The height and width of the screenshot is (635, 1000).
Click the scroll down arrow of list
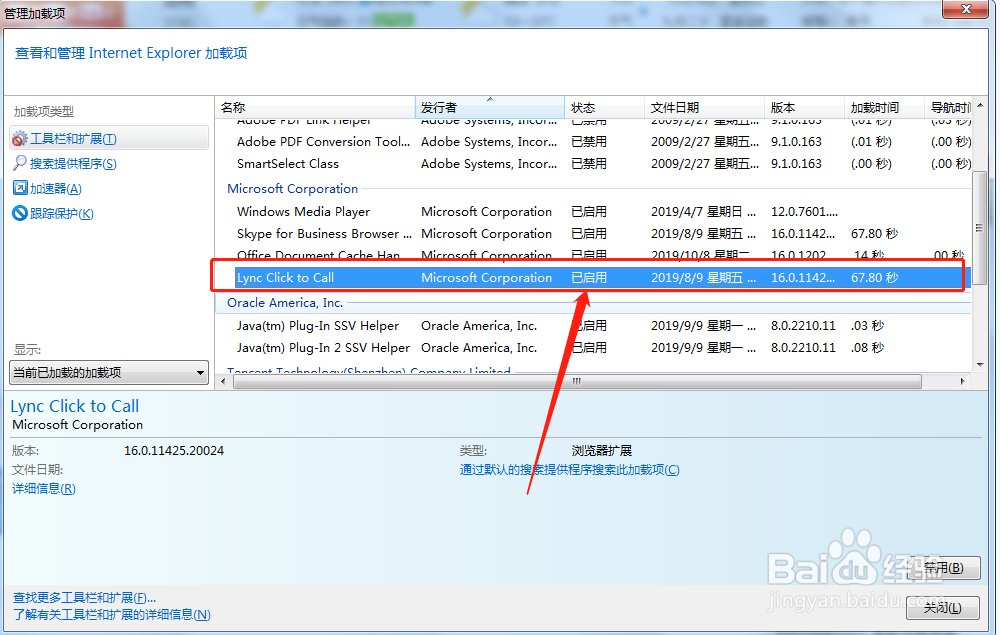[x=980, y=365]
